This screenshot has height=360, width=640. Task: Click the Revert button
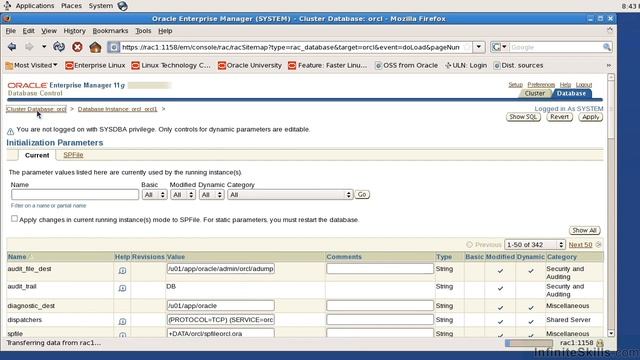(x=559, y=117)
